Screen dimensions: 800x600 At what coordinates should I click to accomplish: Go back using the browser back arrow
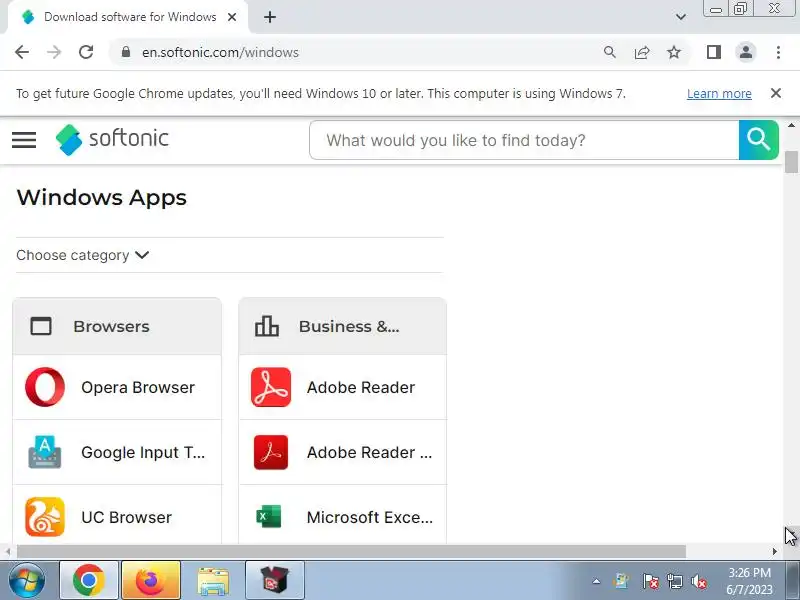[22, 52]
